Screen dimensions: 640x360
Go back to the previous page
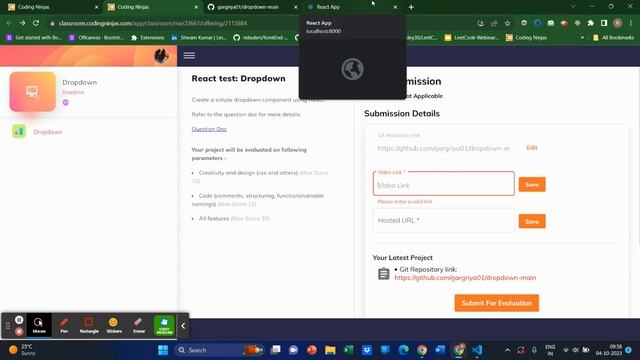9,23
